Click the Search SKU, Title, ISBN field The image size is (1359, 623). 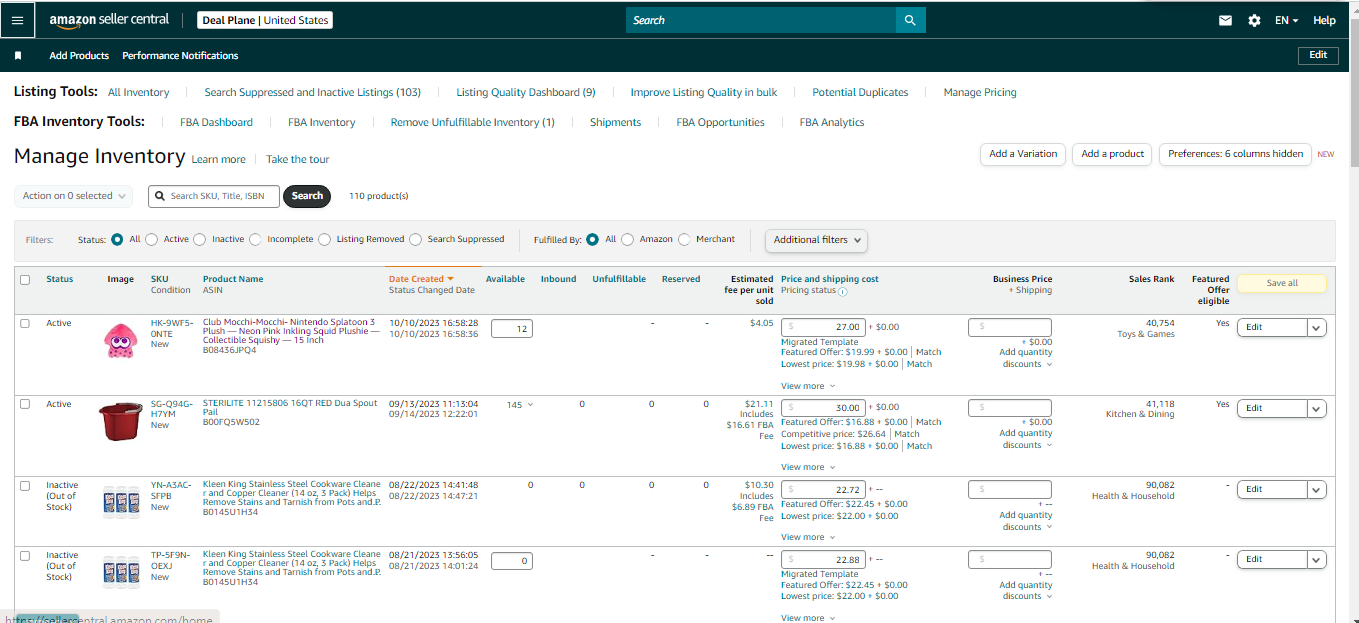214,196
